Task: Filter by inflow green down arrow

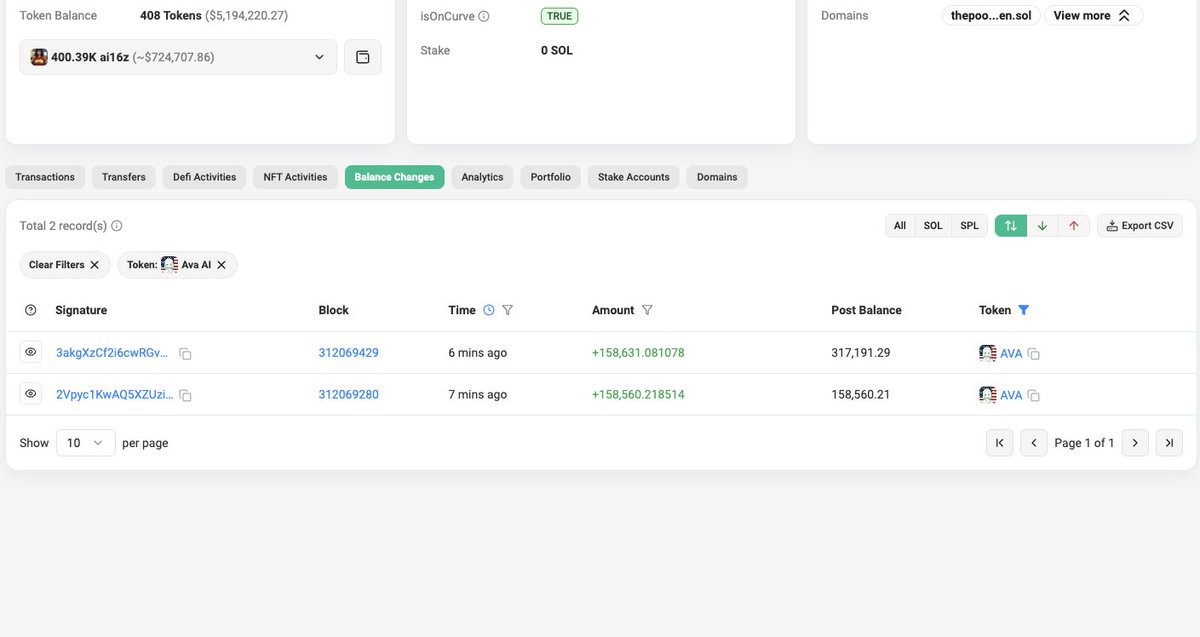Action: coord(1042,226)
